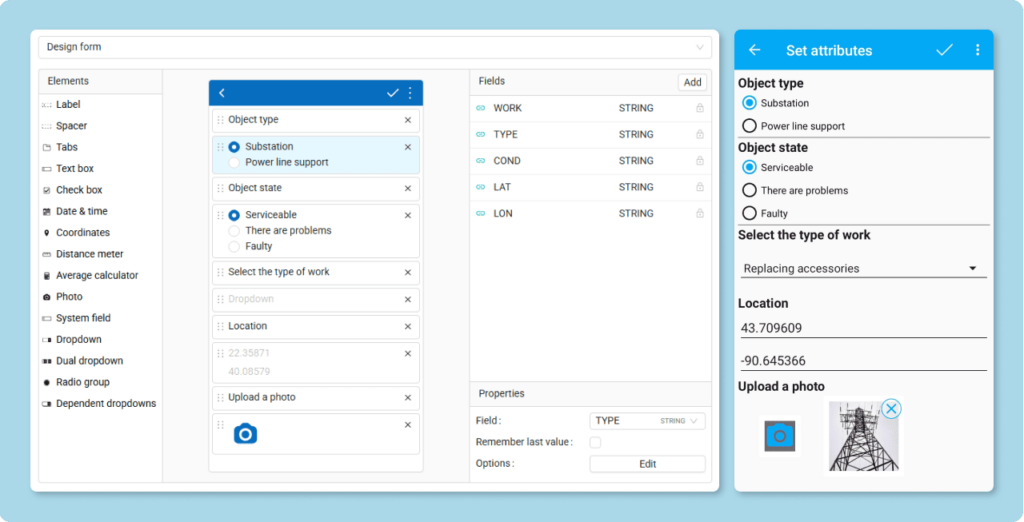The height and width of the screenshot is (522, 1024).
Task: Tap the camera button under Upload a photo
Action: [780, 436]
